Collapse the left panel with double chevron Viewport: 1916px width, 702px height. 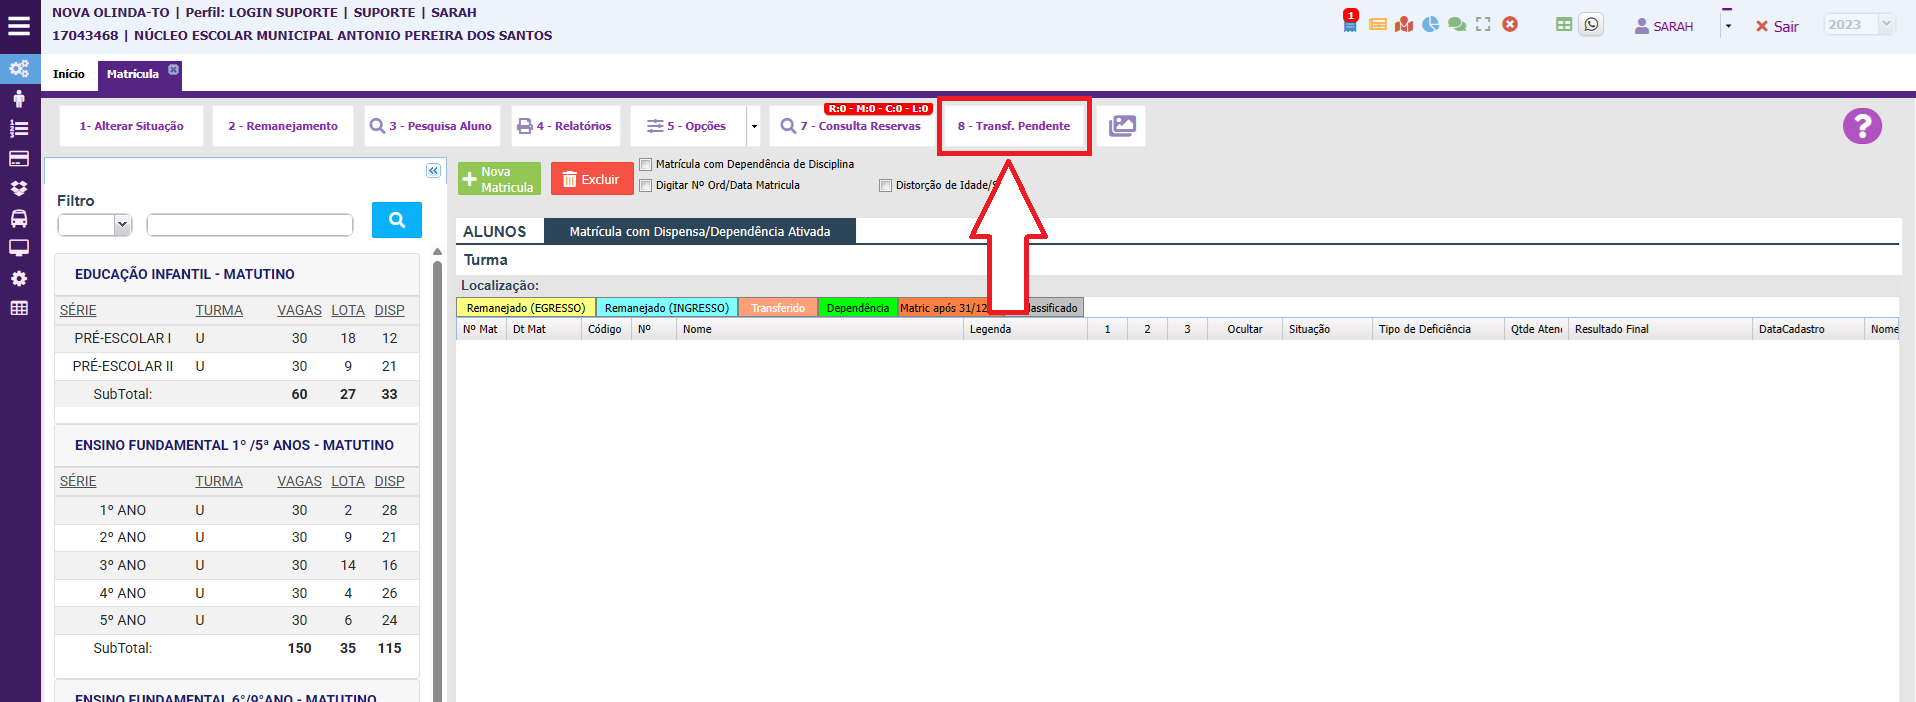tap(433, 171)
